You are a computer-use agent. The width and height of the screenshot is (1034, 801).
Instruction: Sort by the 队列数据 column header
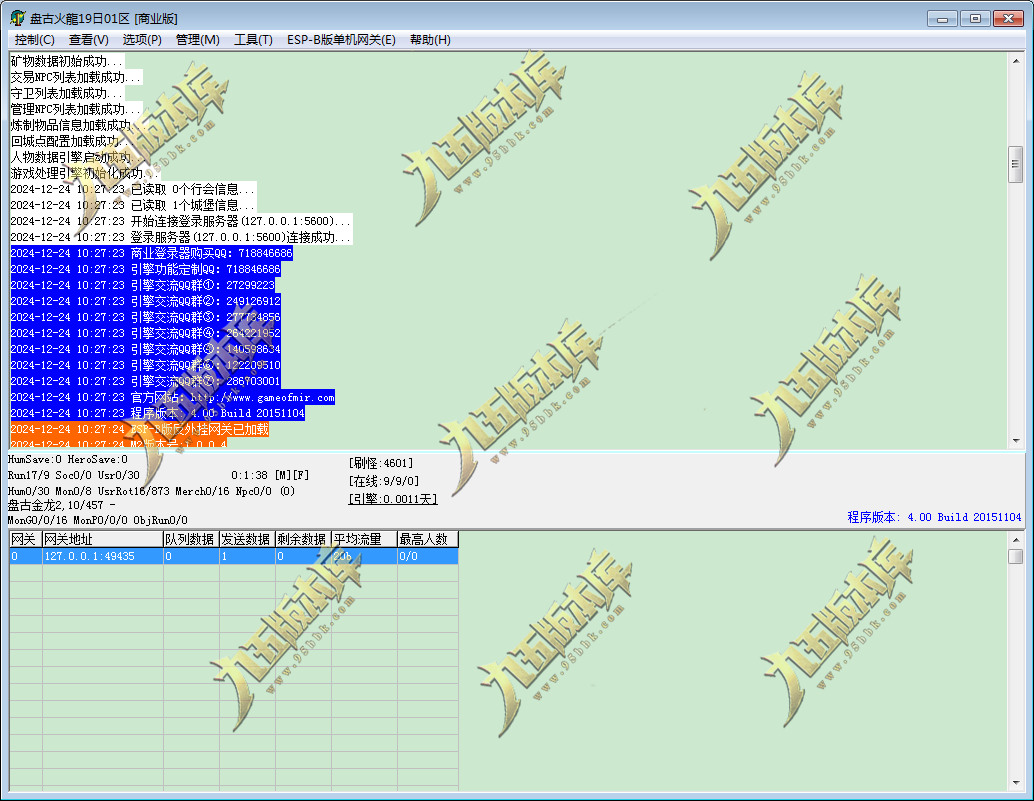click(x=191, y=539)
